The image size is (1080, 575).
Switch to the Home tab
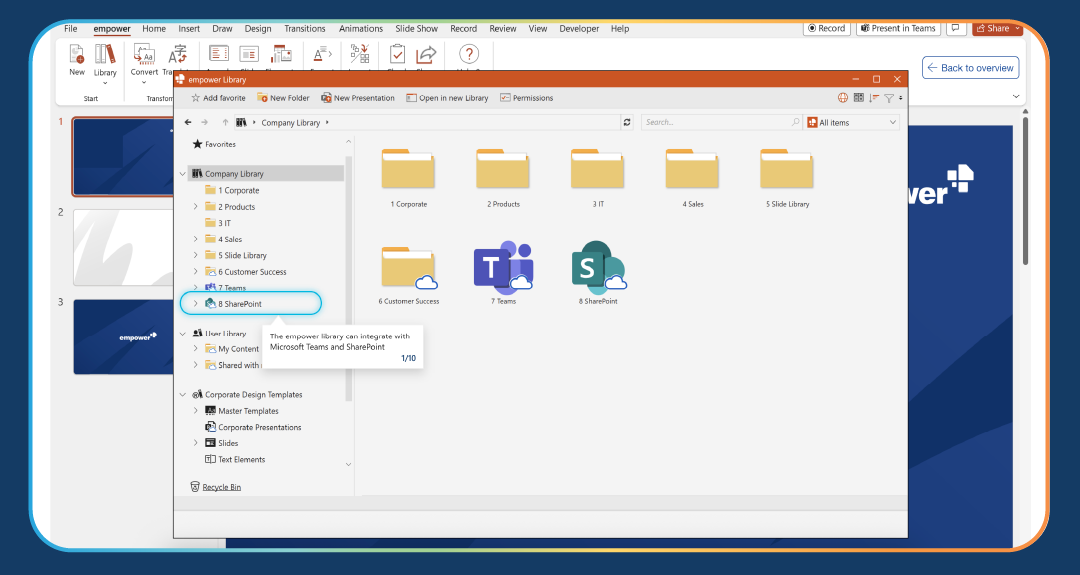pos(154,28)
